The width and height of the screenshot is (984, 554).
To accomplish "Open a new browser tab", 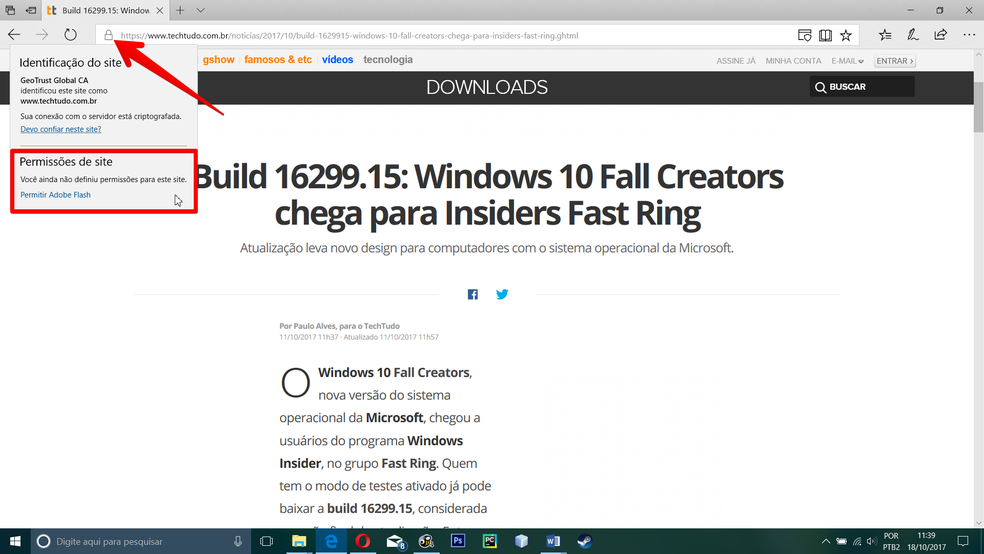I will [x=180, y=10].
